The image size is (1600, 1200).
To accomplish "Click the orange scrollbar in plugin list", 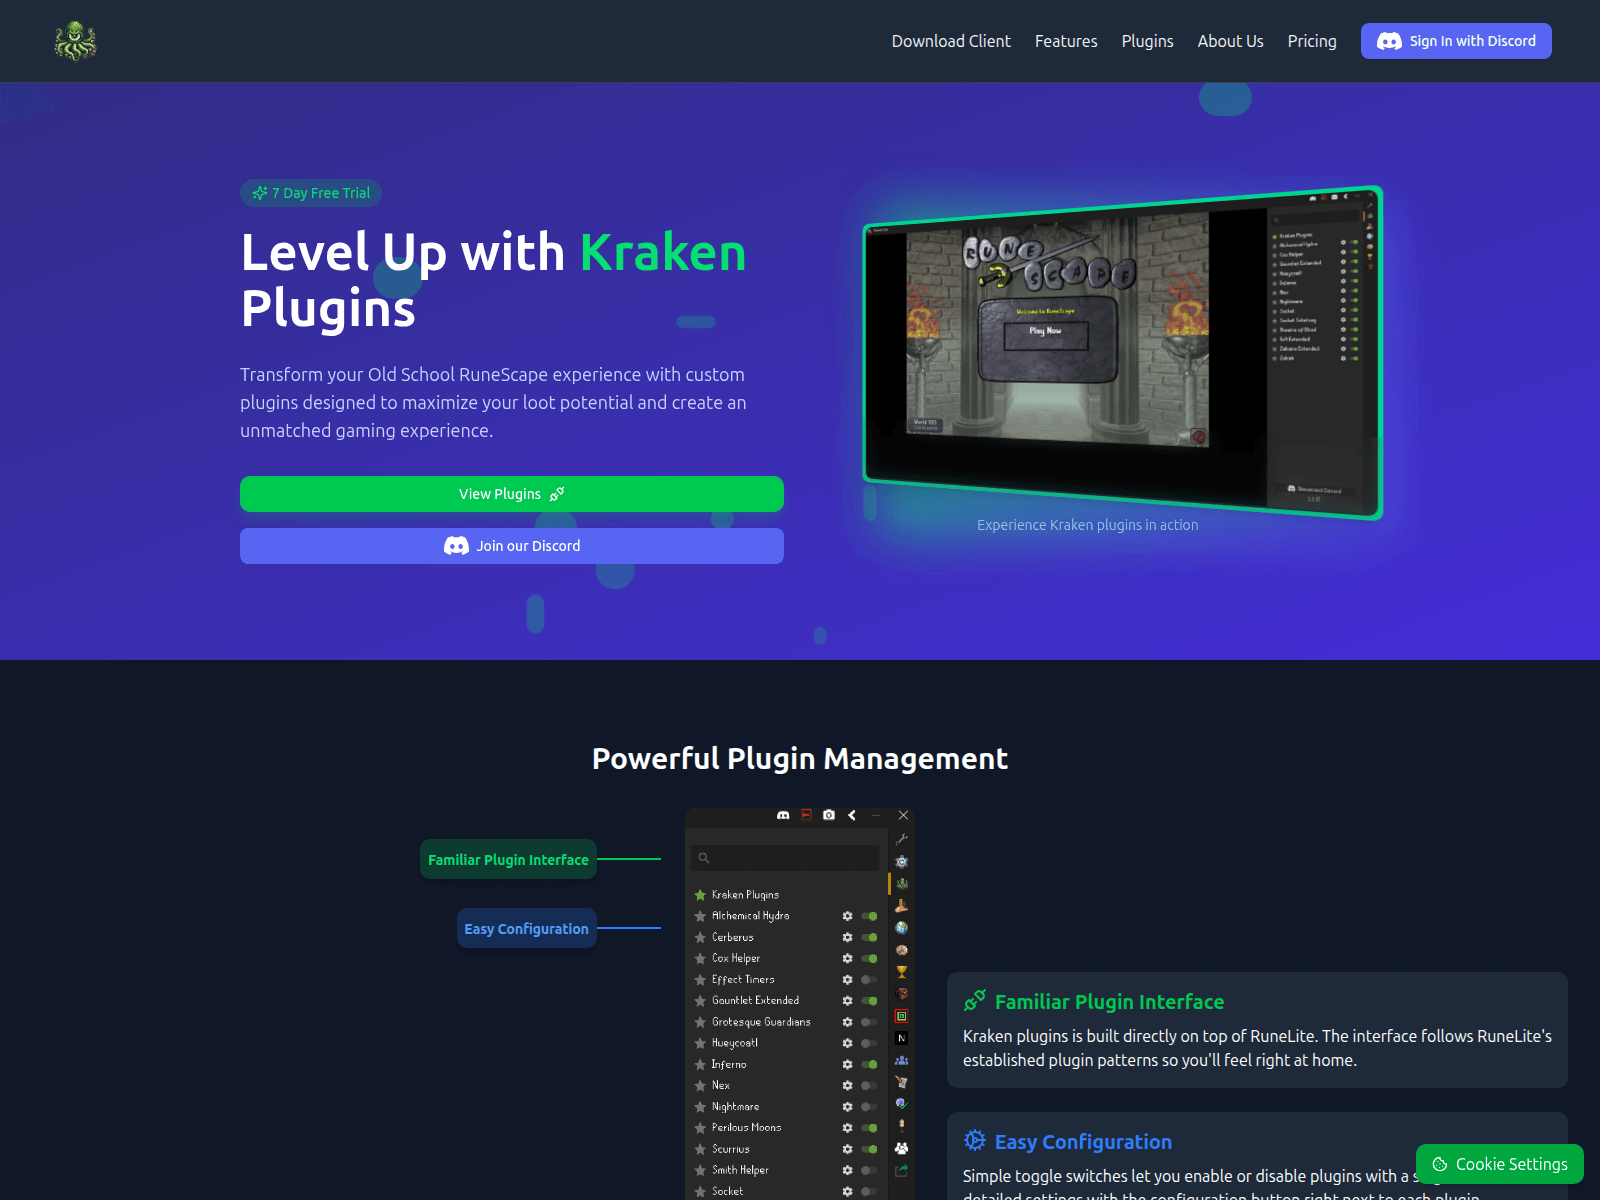I will coord(889,884).
